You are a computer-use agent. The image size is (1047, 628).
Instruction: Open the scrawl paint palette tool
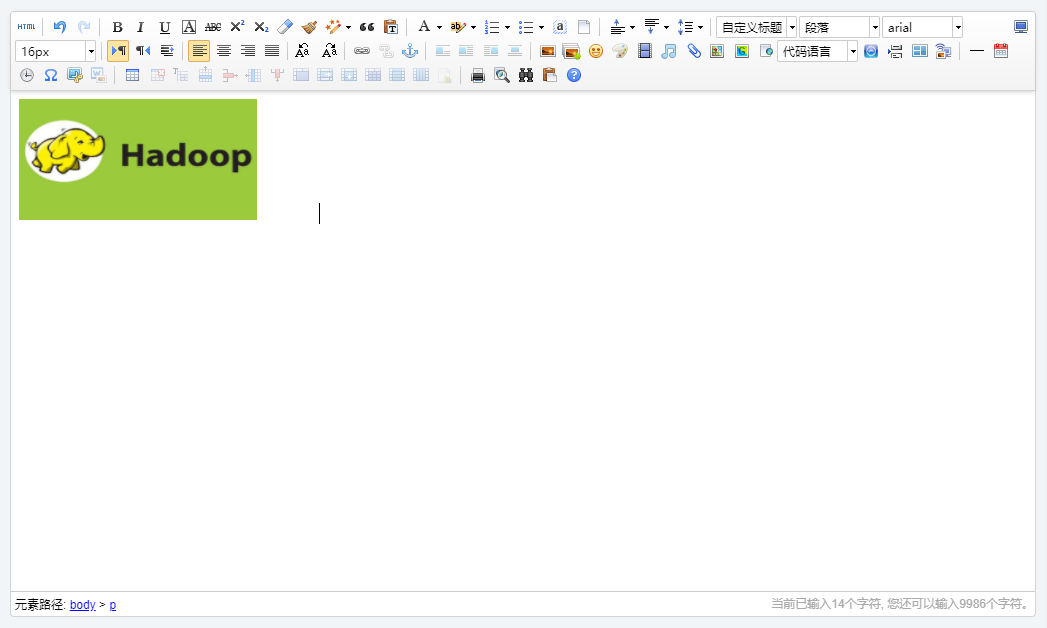pyautogui.click(x=620, y=51)
